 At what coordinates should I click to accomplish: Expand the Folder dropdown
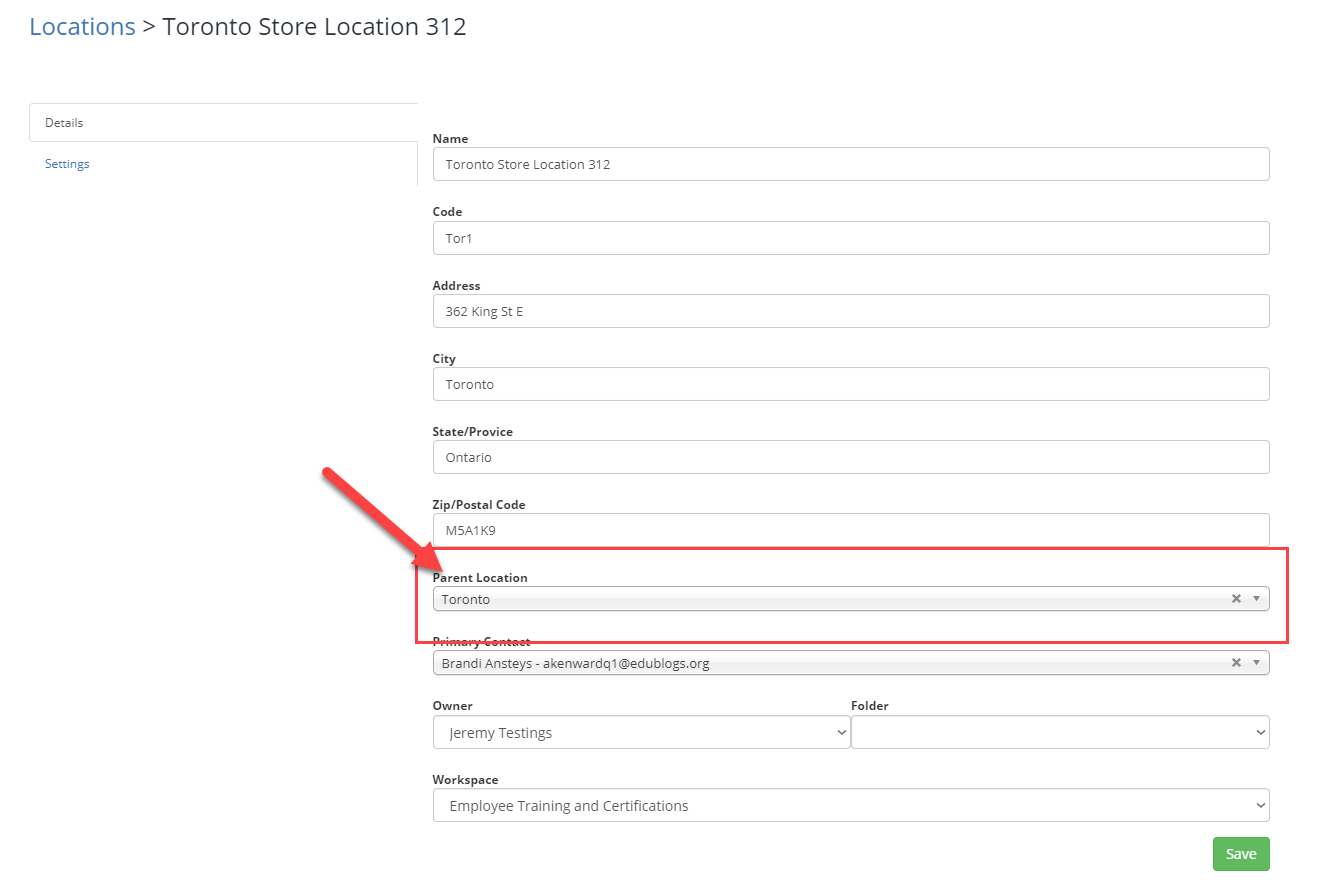click(1060, 732)
